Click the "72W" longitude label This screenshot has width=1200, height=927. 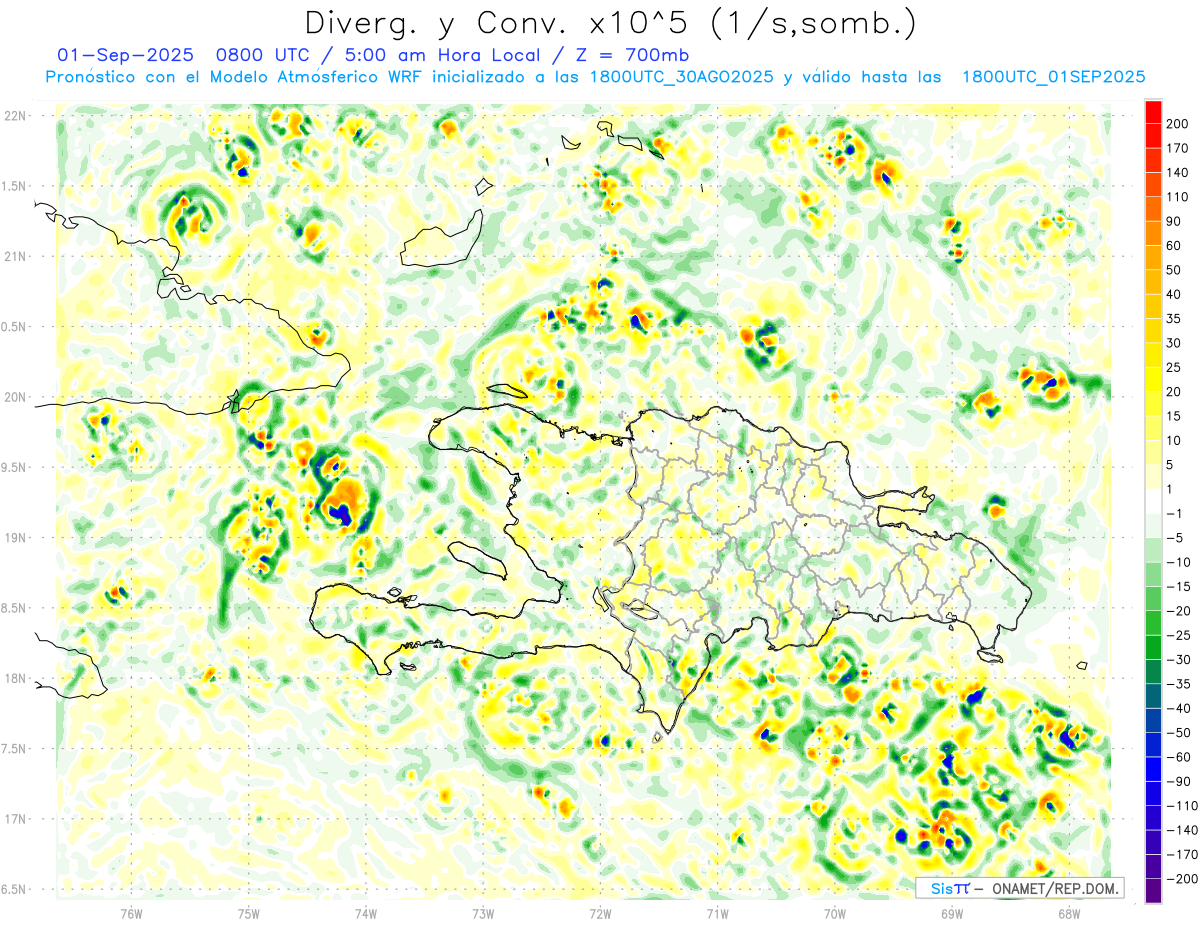click(x=600, y=913)
